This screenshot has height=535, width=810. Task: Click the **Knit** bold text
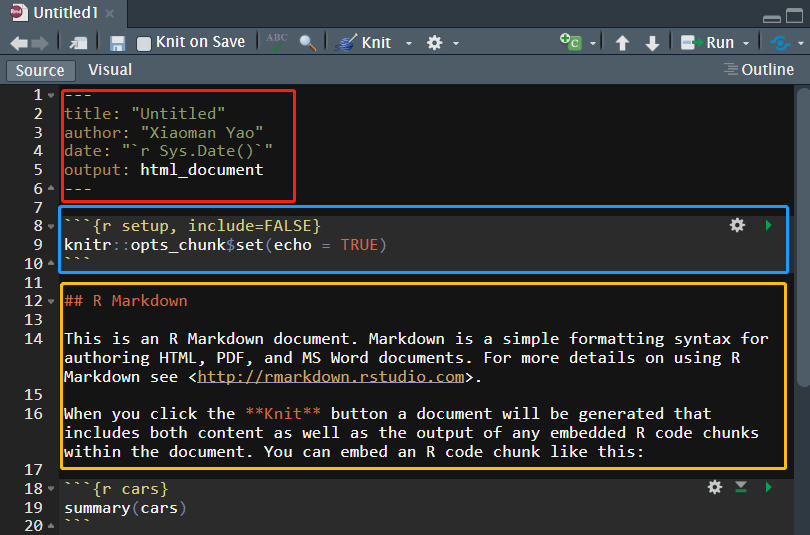pyautogui.click(x=283, y=414)
